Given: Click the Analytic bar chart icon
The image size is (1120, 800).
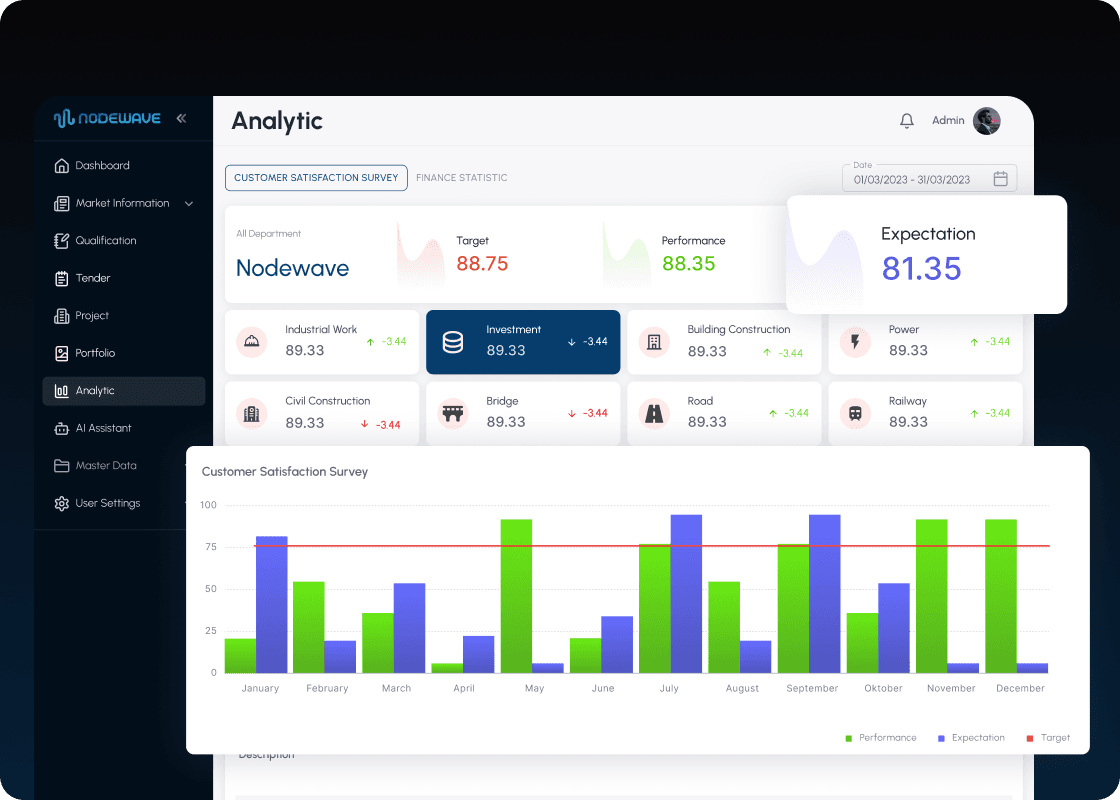Looking at the screenshot, I should (x=61, y=391).
